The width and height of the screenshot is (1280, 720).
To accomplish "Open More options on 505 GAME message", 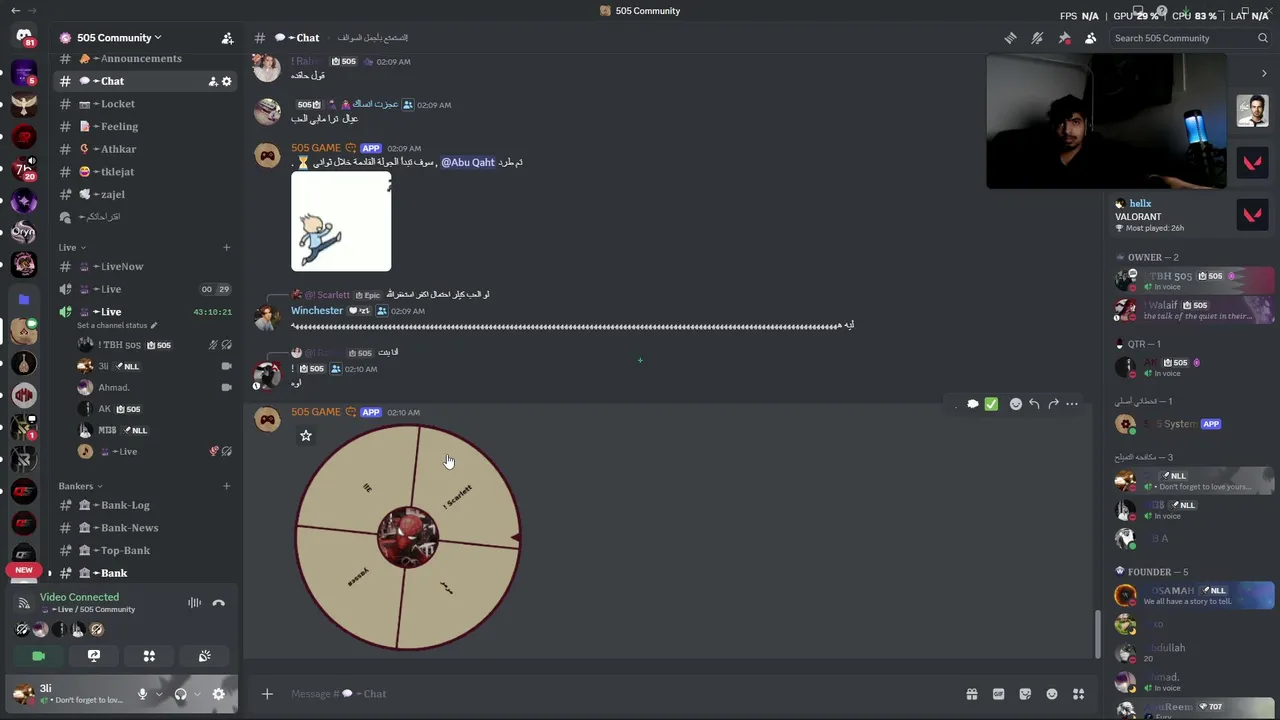I will point(1072,404).
